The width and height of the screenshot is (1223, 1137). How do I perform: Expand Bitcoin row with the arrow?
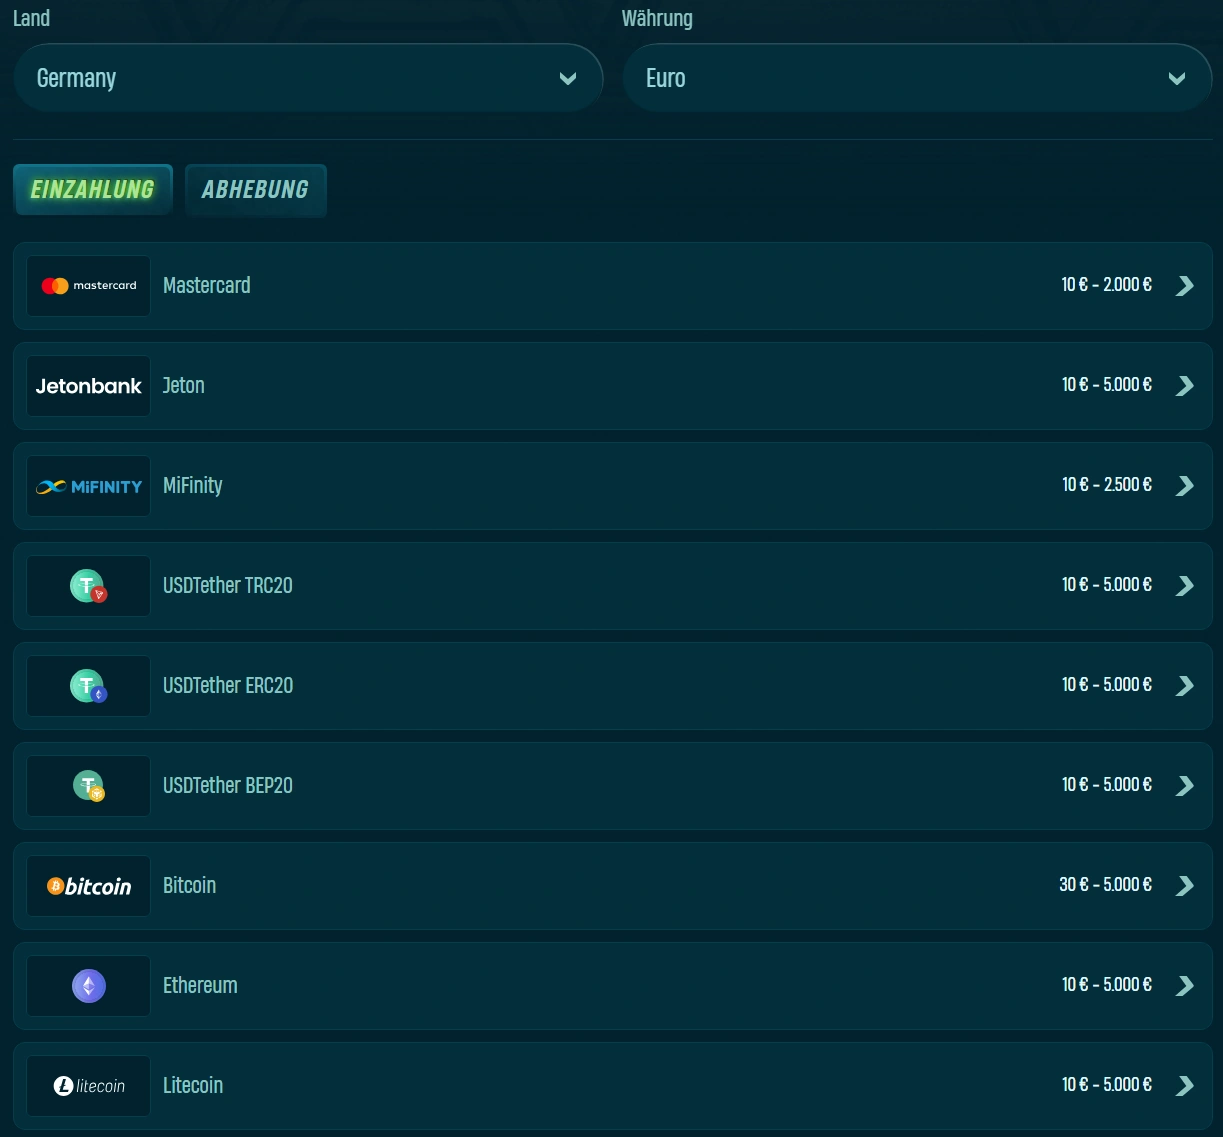point(1185,886)
